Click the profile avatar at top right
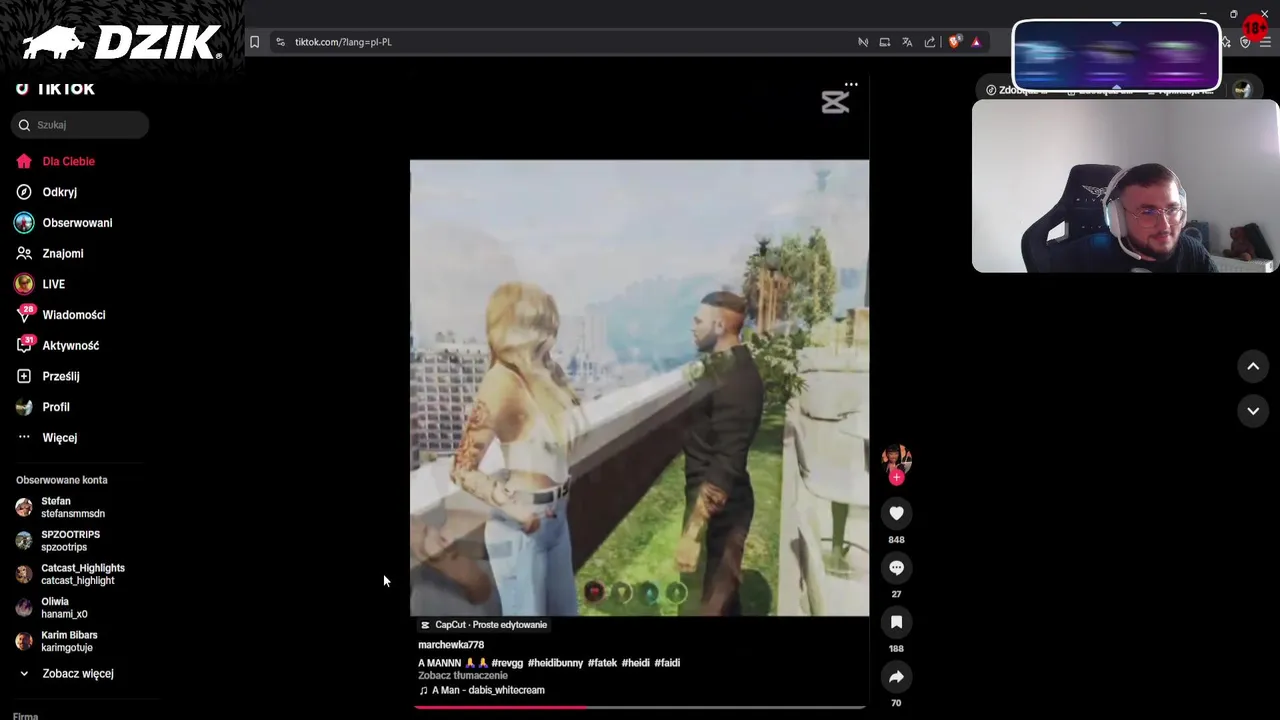This screenshot has height=720, width=1280. [1242, 90]
